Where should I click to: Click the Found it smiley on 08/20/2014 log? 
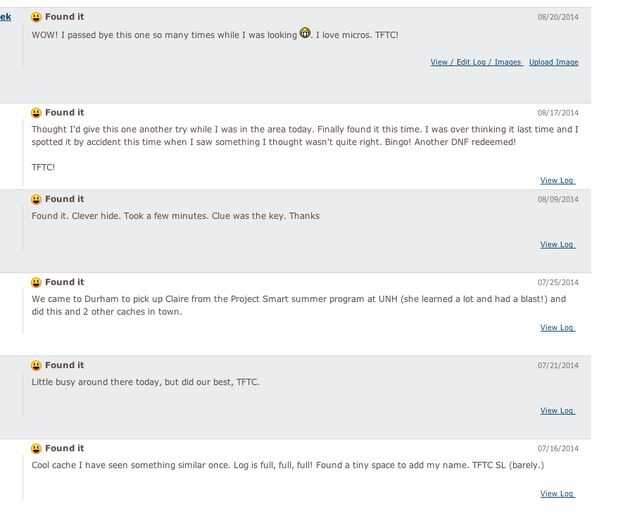pyautogui.click(x=37, y=17)
